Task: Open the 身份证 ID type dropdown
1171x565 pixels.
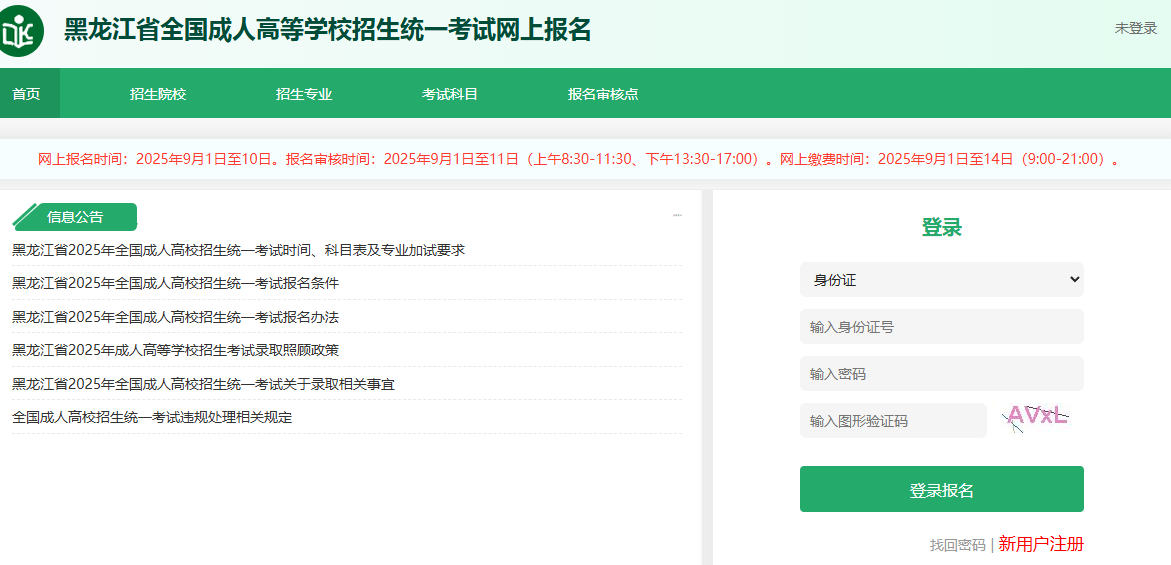Action: point(941,280)
